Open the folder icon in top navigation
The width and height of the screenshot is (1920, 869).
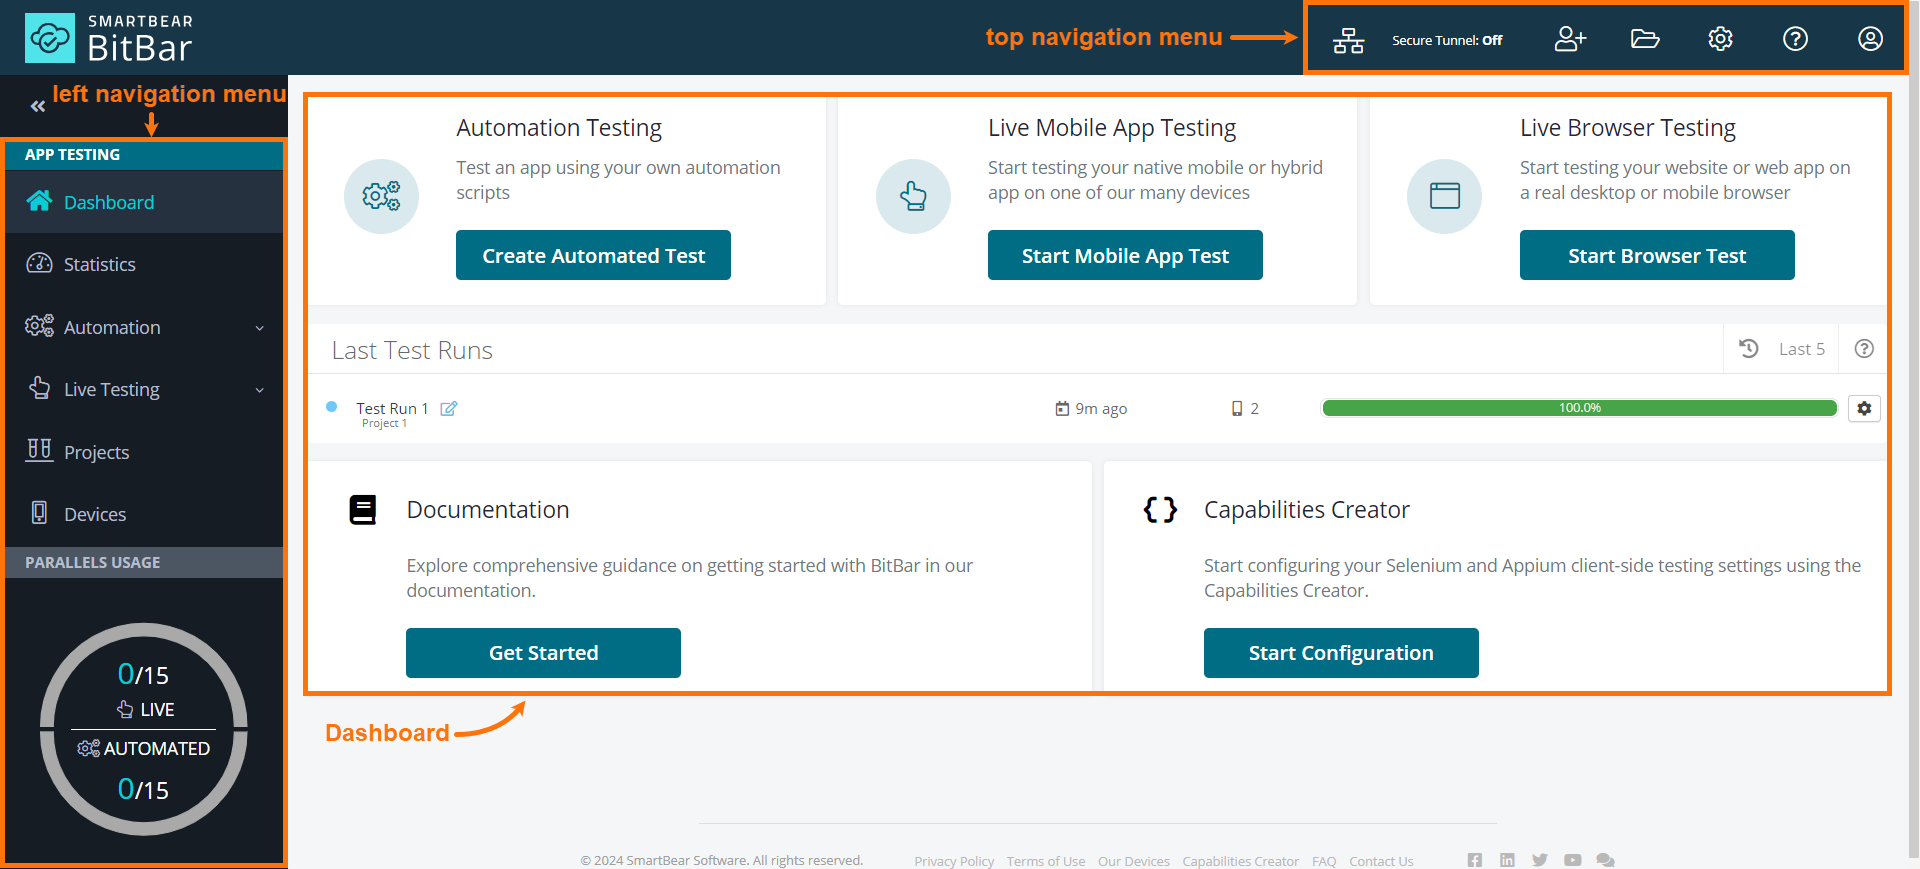(1645, 39)
